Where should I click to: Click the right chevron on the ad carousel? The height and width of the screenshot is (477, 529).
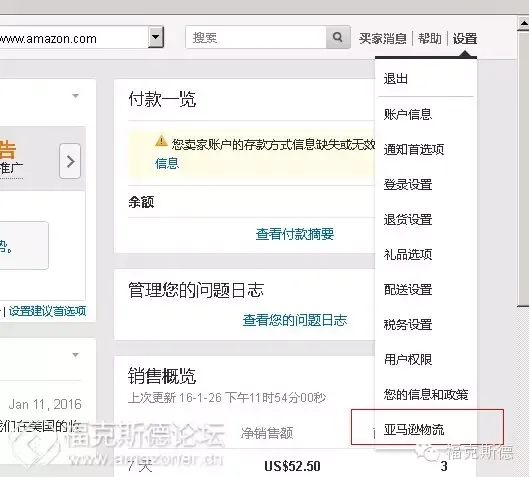(70, 161)
